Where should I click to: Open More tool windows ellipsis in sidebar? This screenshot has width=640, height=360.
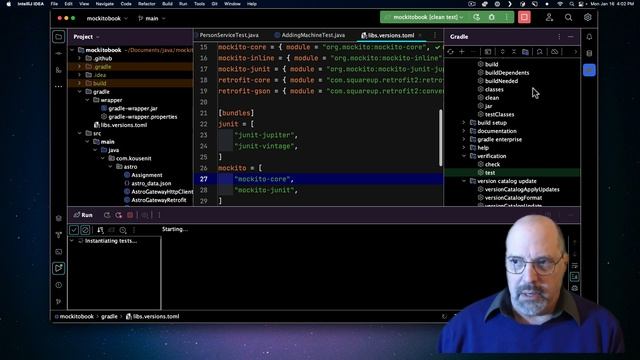[59, 87]
